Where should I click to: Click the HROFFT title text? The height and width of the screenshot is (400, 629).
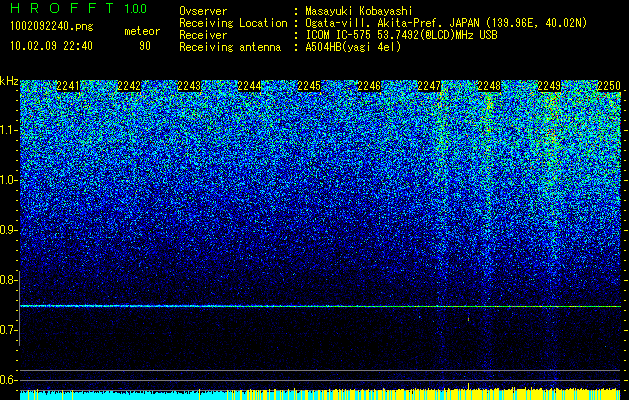pyautogui.click(x=62, y=8)
